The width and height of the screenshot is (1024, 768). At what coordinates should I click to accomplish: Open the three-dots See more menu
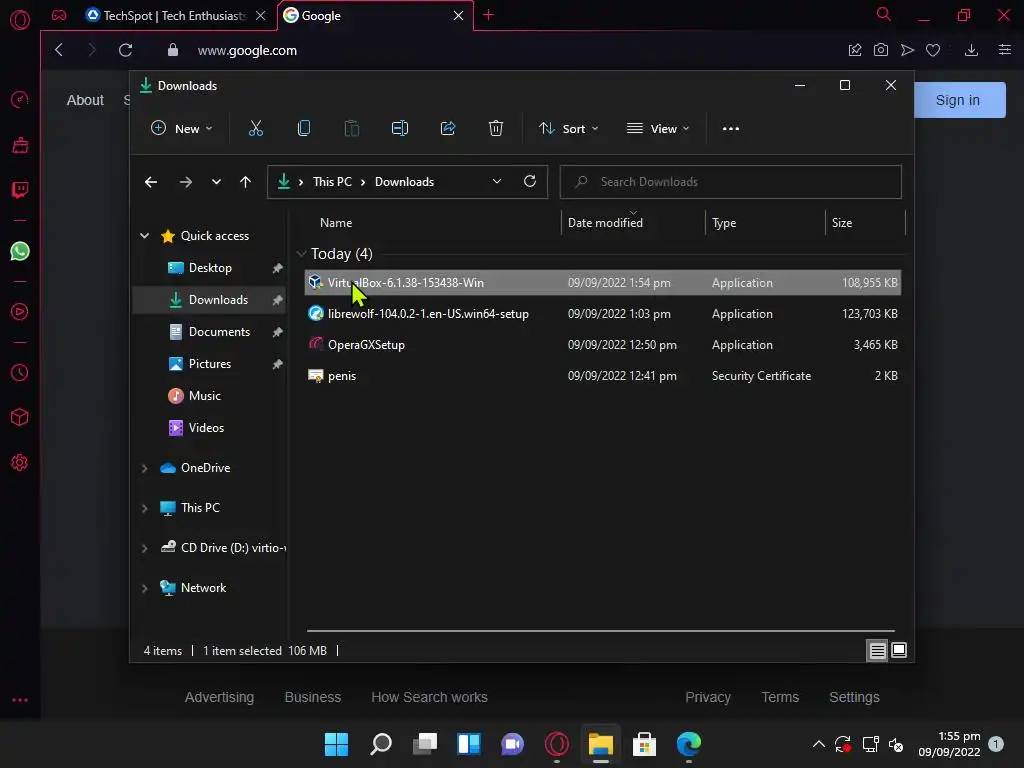[731, 129]
